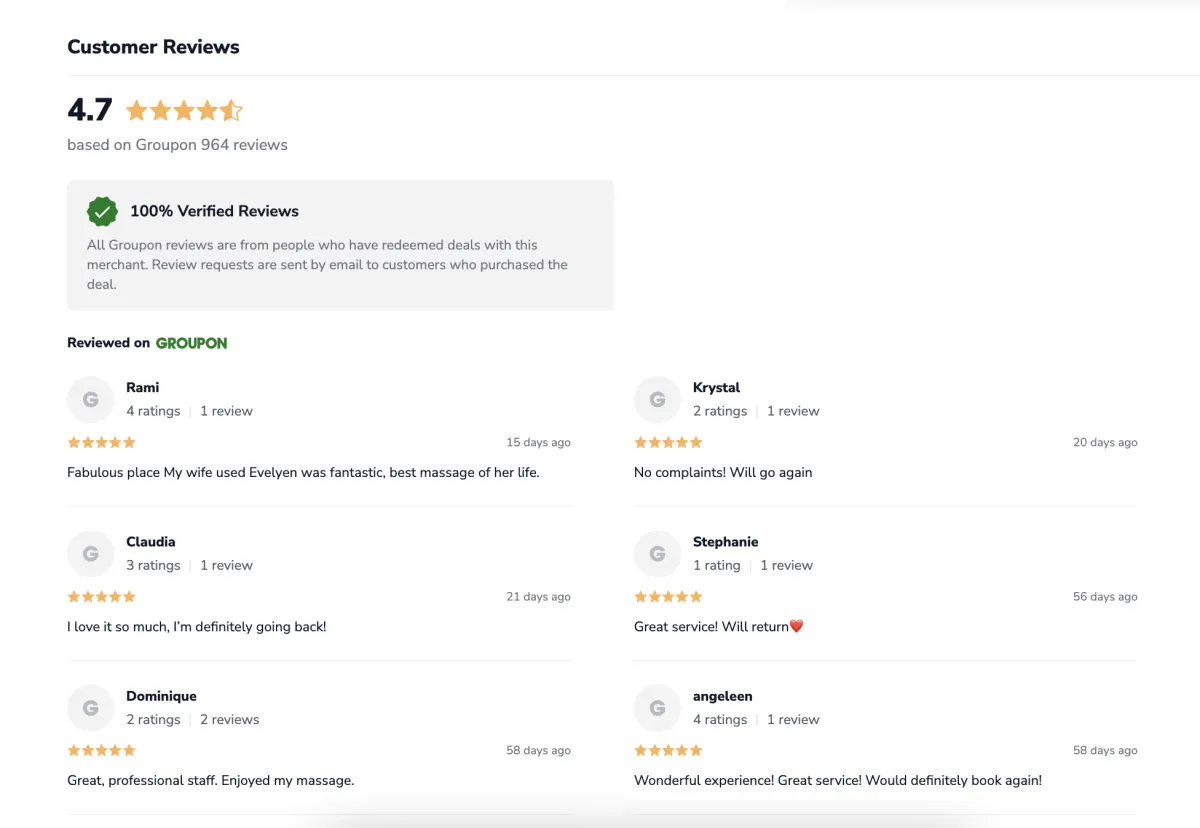Click the 'based on Groupon 964 reviews' text
1200x828 pixels.
[x=177, y=145]
